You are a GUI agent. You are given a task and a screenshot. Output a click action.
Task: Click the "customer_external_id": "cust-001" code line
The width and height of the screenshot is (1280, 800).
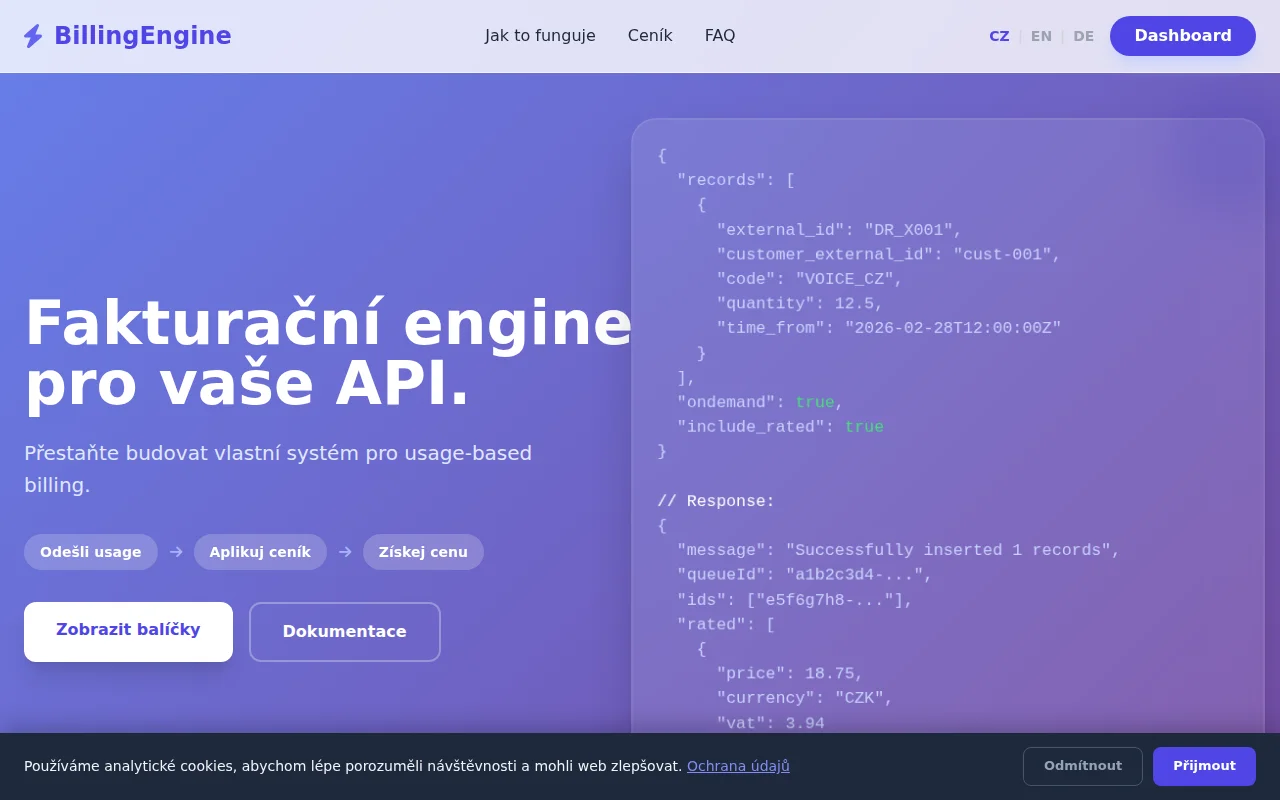[888, 254]
